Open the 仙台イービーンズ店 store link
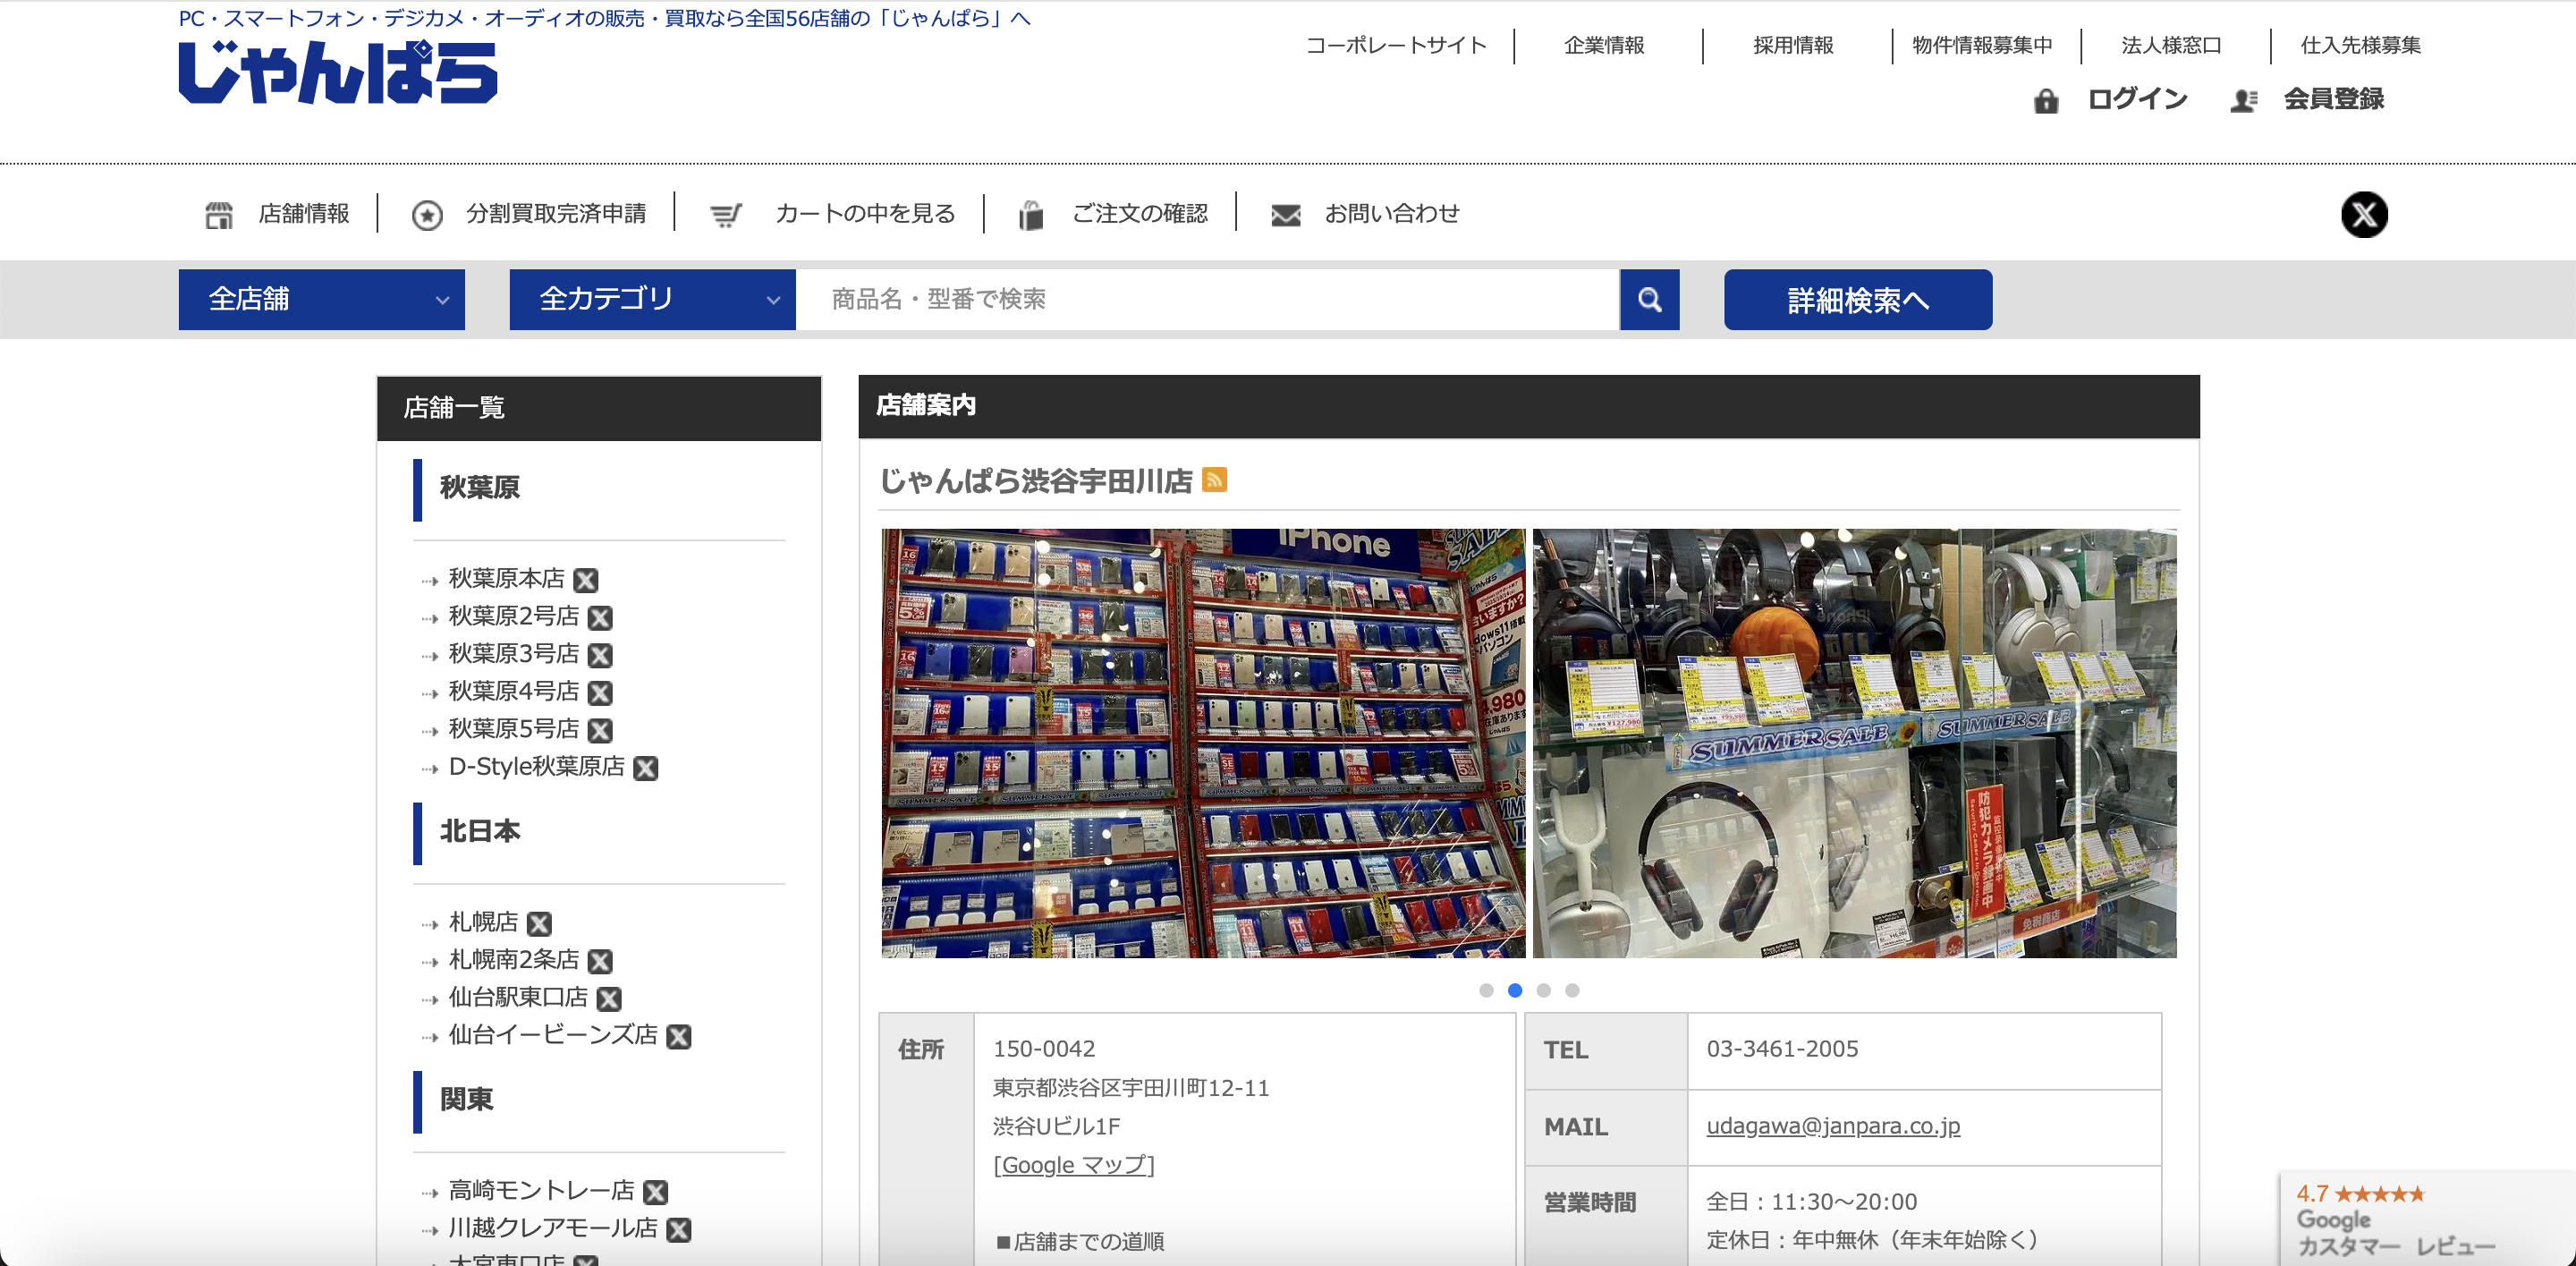This screenshot has height=1266, width=2576. tap(553, 1036)
